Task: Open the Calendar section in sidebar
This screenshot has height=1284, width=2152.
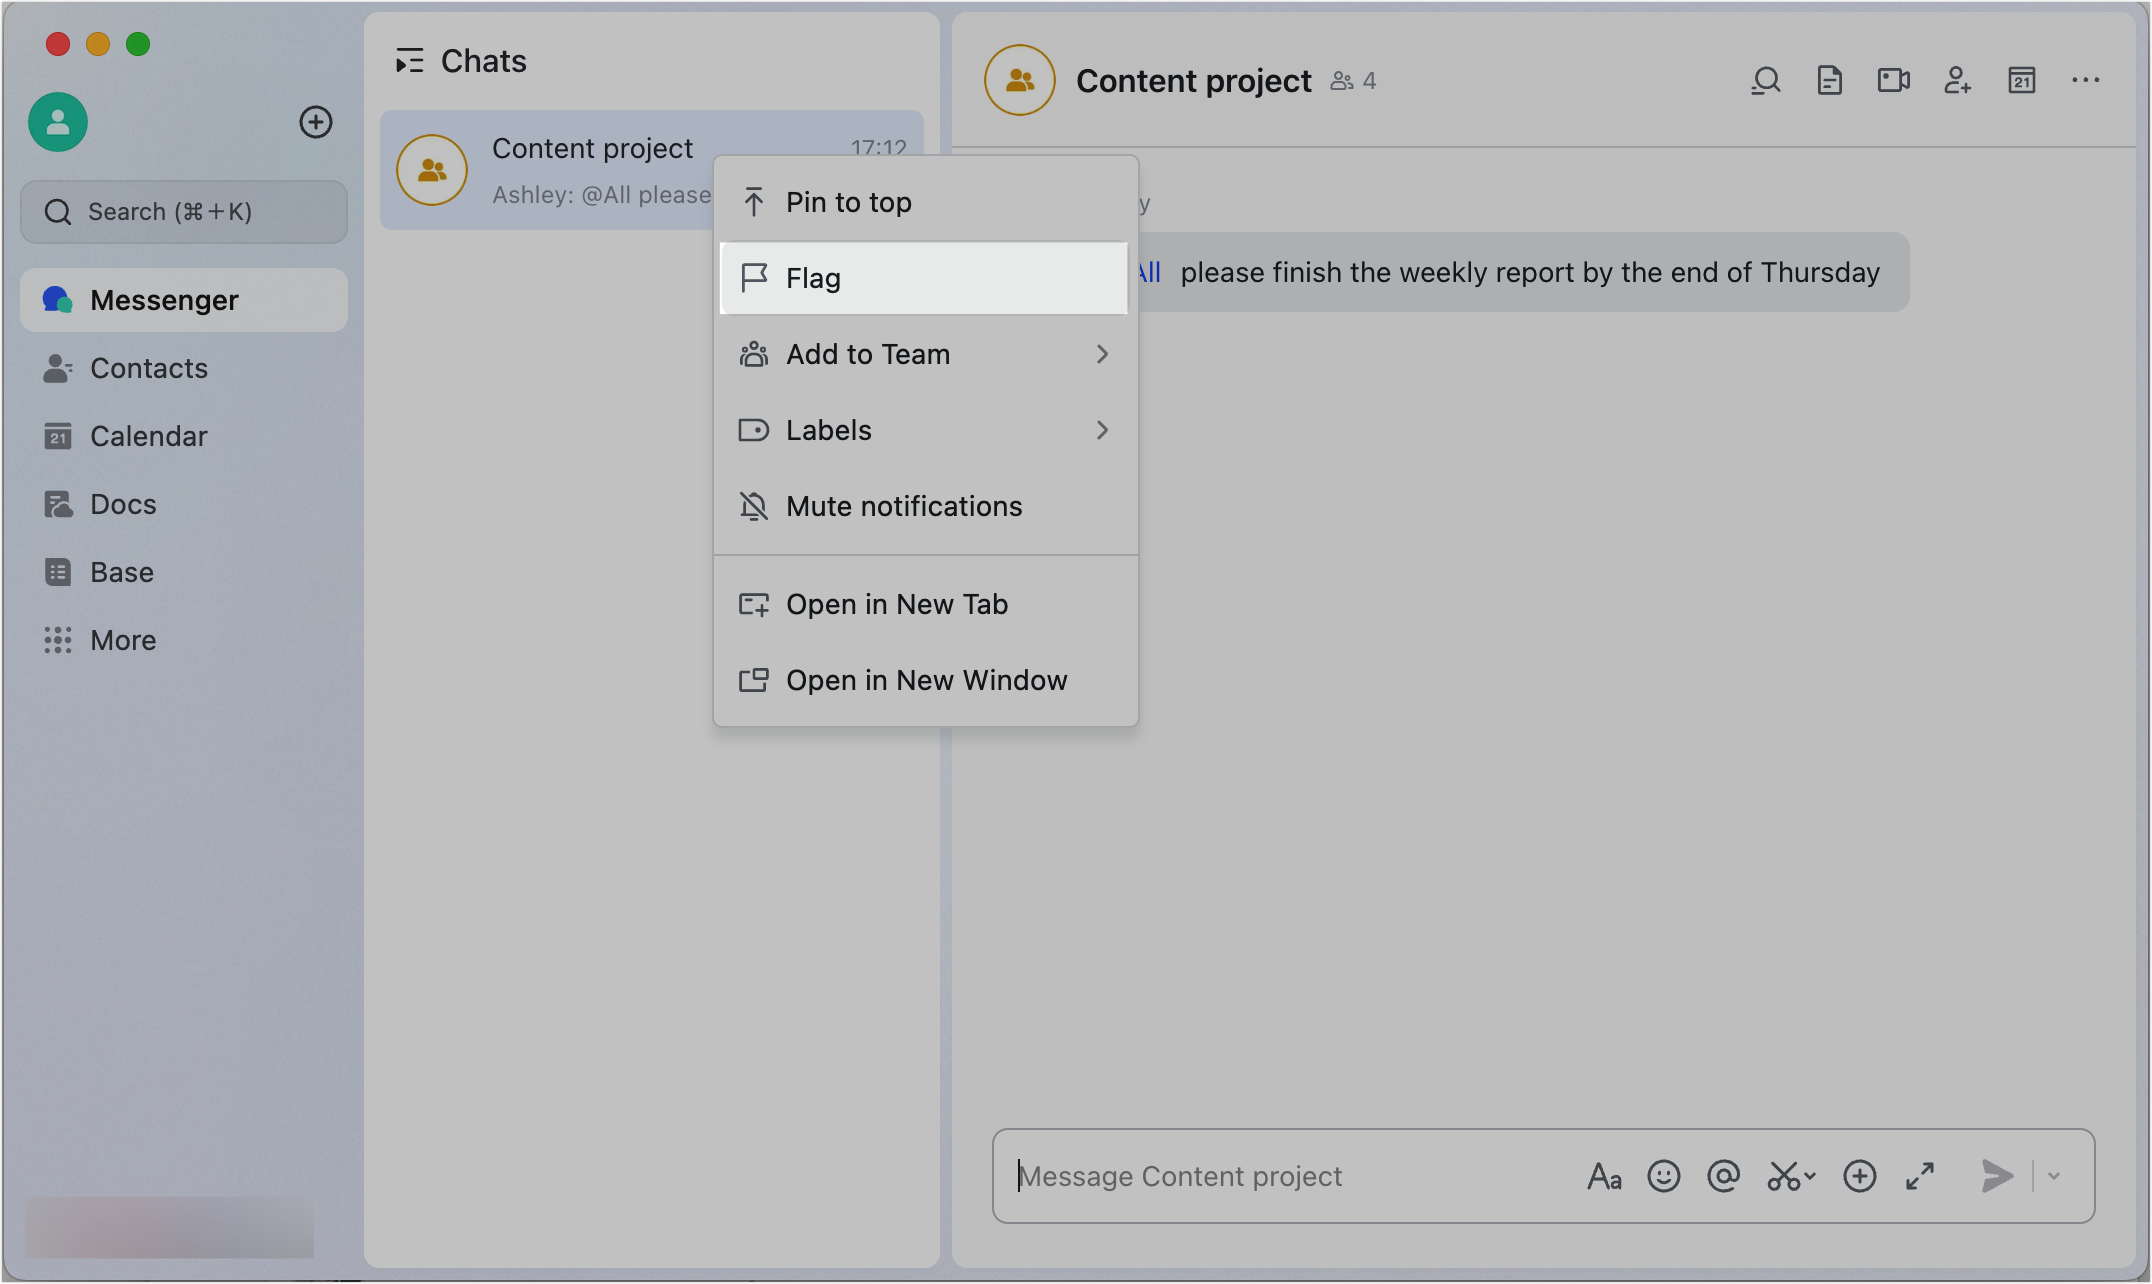Action: pos(149,436)
